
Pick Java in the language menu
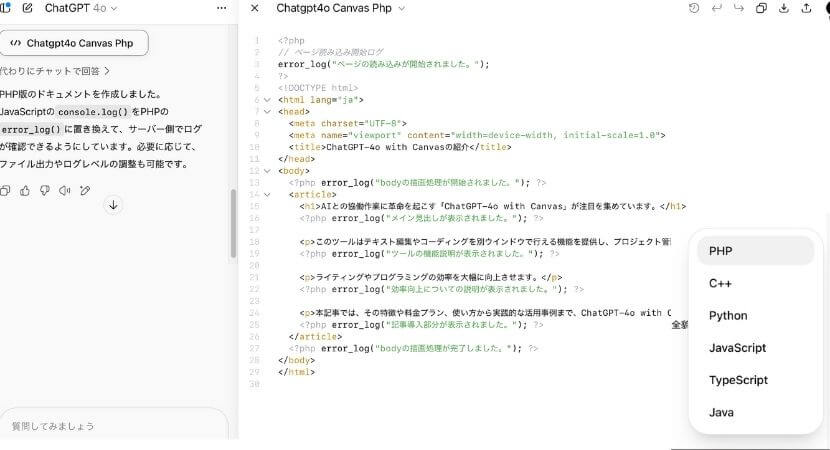pyautogui.click(x=755, y=412)
